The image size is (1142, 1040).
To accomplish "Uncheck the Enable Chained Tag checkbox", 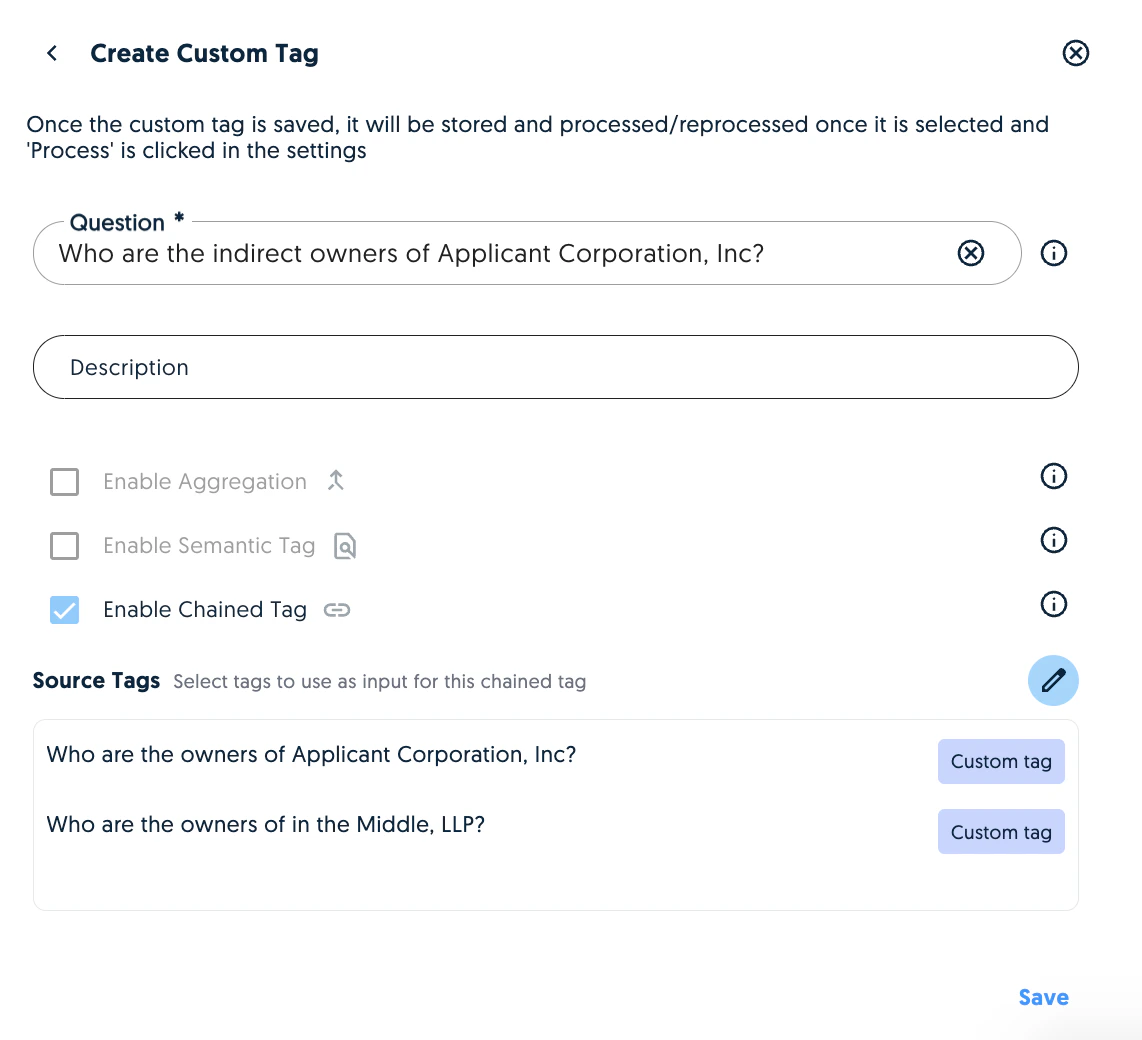I will 64,610.
